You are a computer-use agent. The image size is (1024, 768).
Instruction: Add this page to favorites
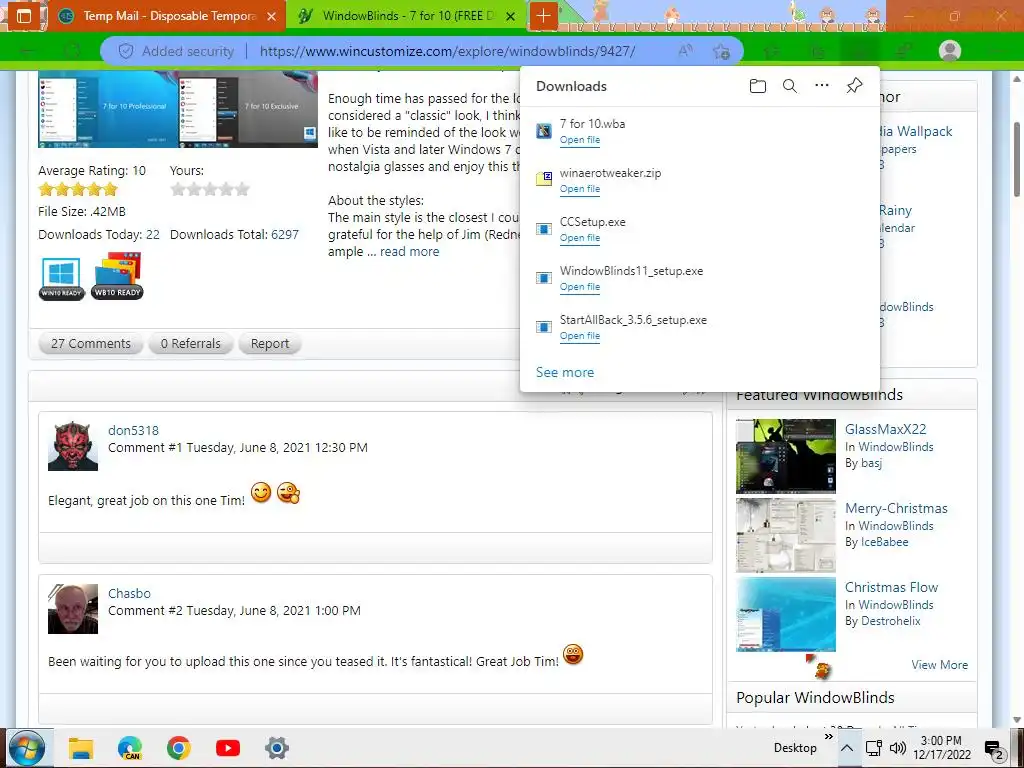(x=721, y=52)
